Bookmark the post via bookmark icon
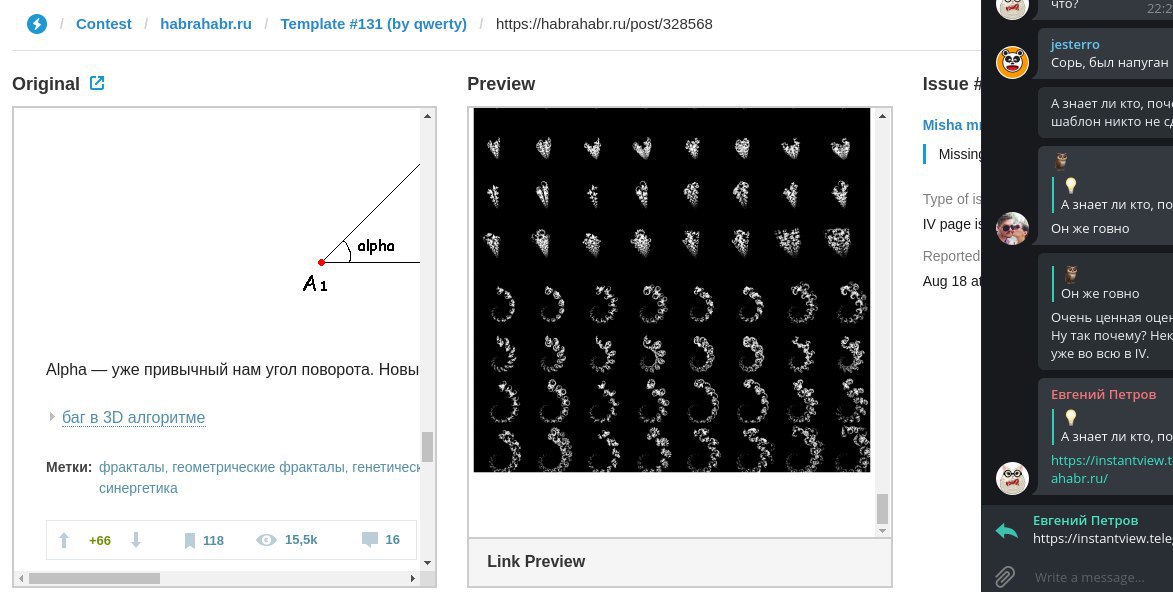This screenshot has height=592, width=1173. coord(190,540)
